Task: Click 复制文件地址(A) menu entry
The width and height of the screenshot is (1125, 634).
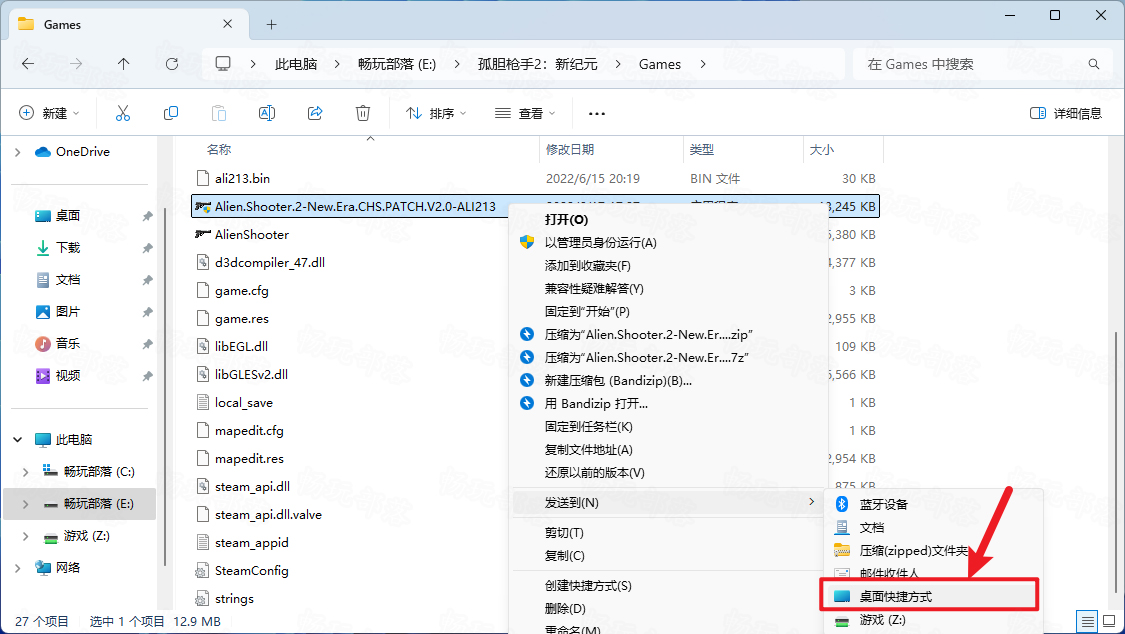Action: pyautogui.click(x=669, y=449)
